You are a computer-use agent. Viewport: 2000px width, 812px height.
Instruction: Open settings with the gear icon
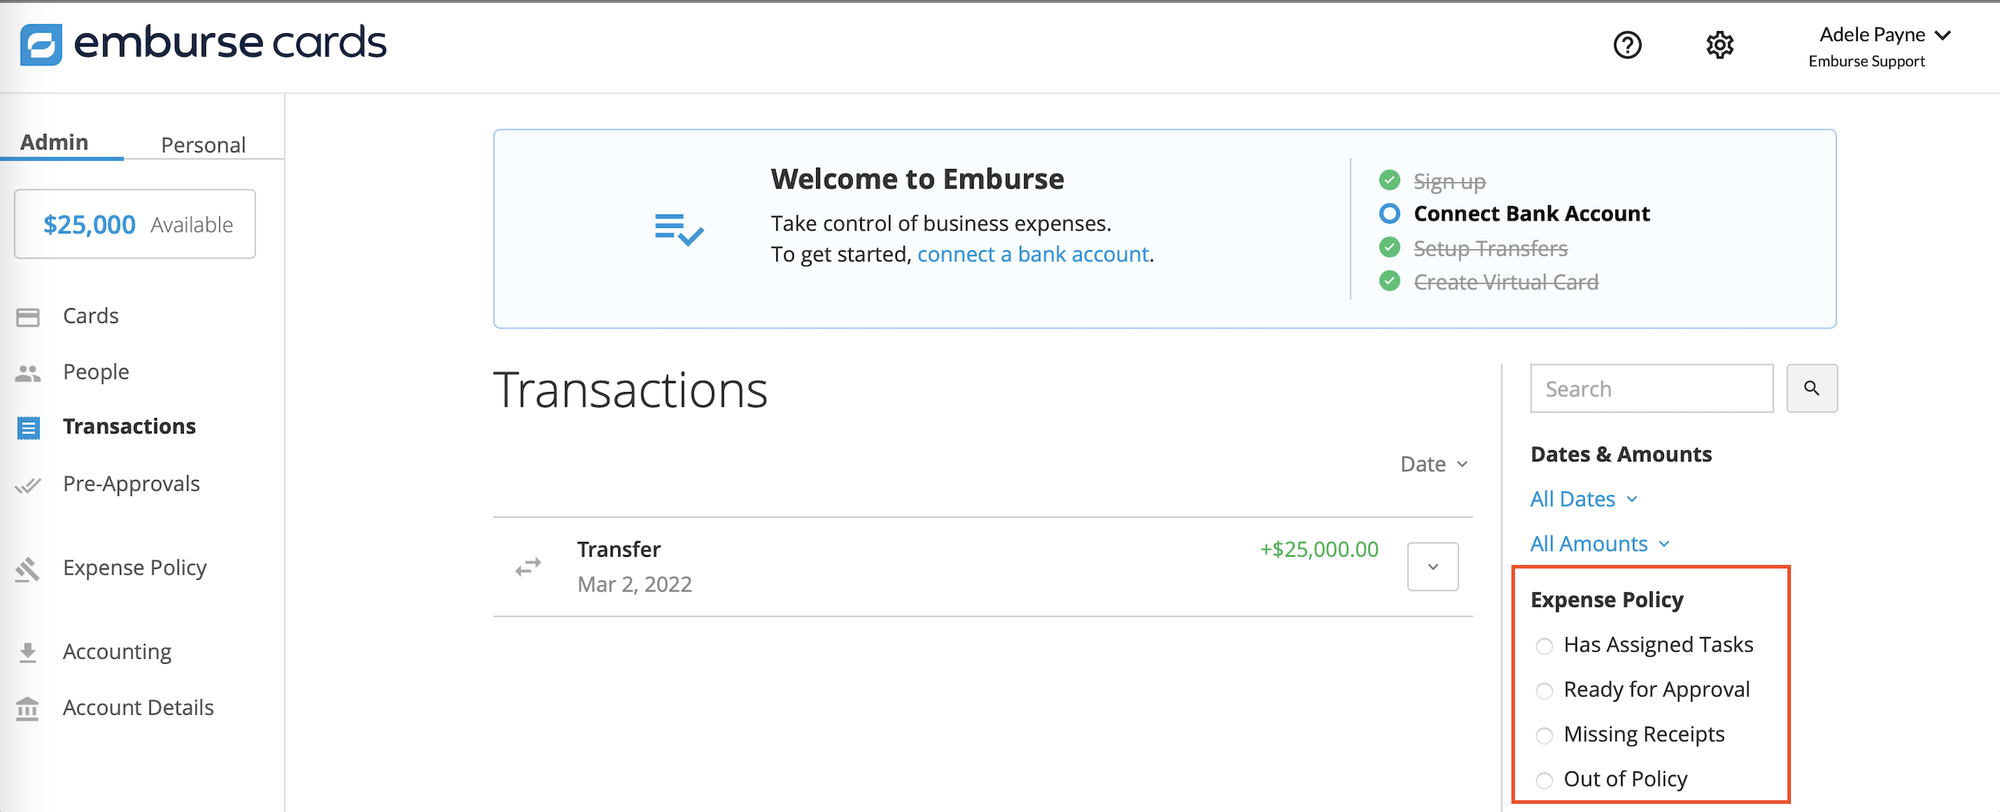coord(1719,45)
